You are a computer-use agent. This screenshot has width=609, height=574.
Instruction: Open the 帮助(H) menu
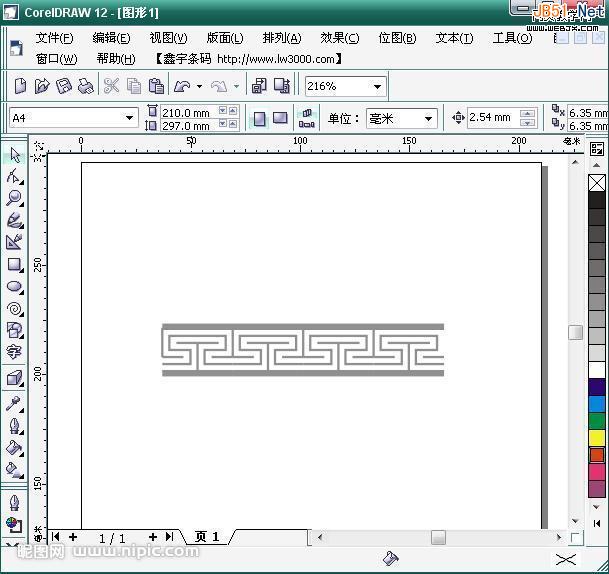[116, 59]
